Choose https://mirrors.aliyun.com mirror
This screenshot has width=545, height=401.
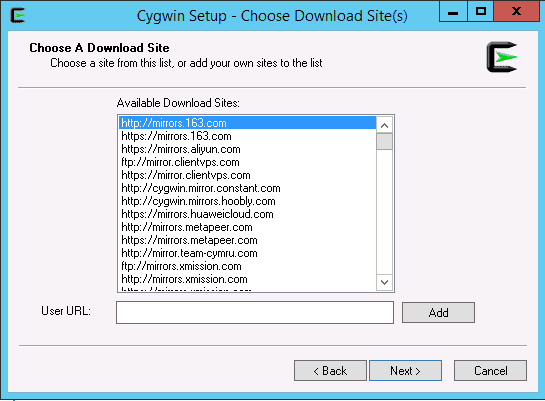(247, 149)
